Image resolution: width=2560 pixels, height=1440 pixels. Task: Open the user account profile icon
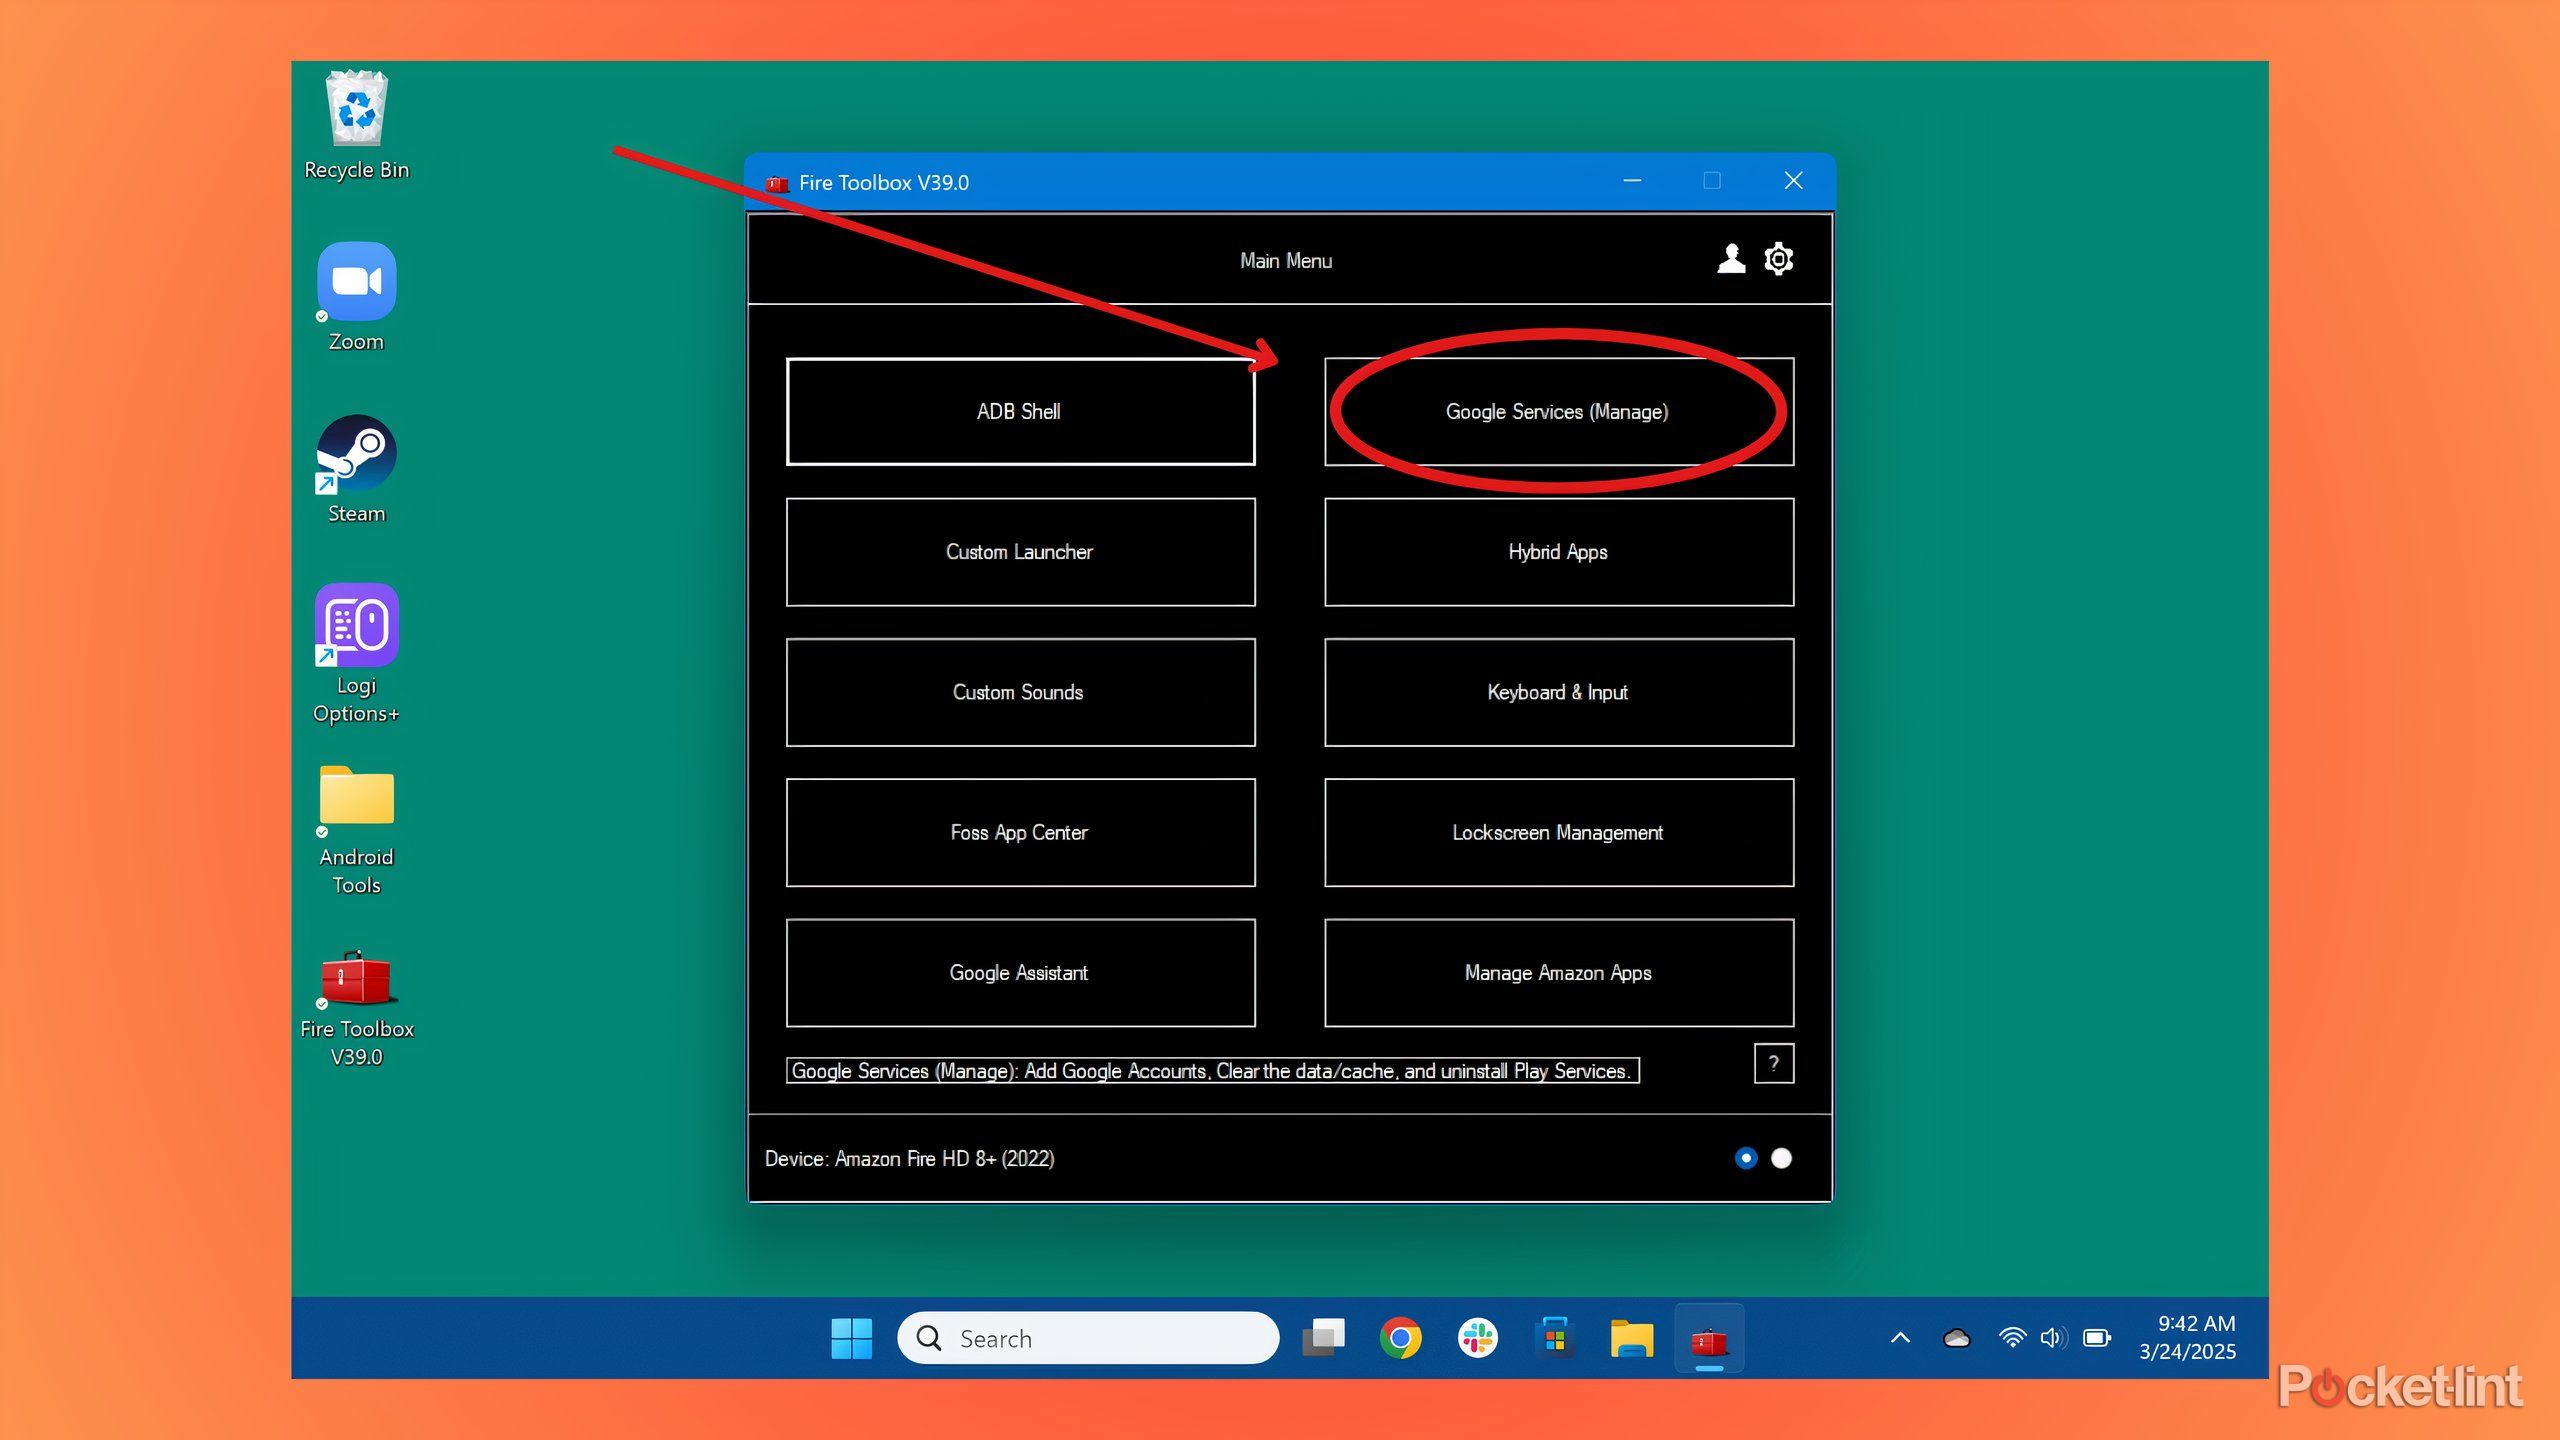pyautogui.click(x=1731, y=259)
